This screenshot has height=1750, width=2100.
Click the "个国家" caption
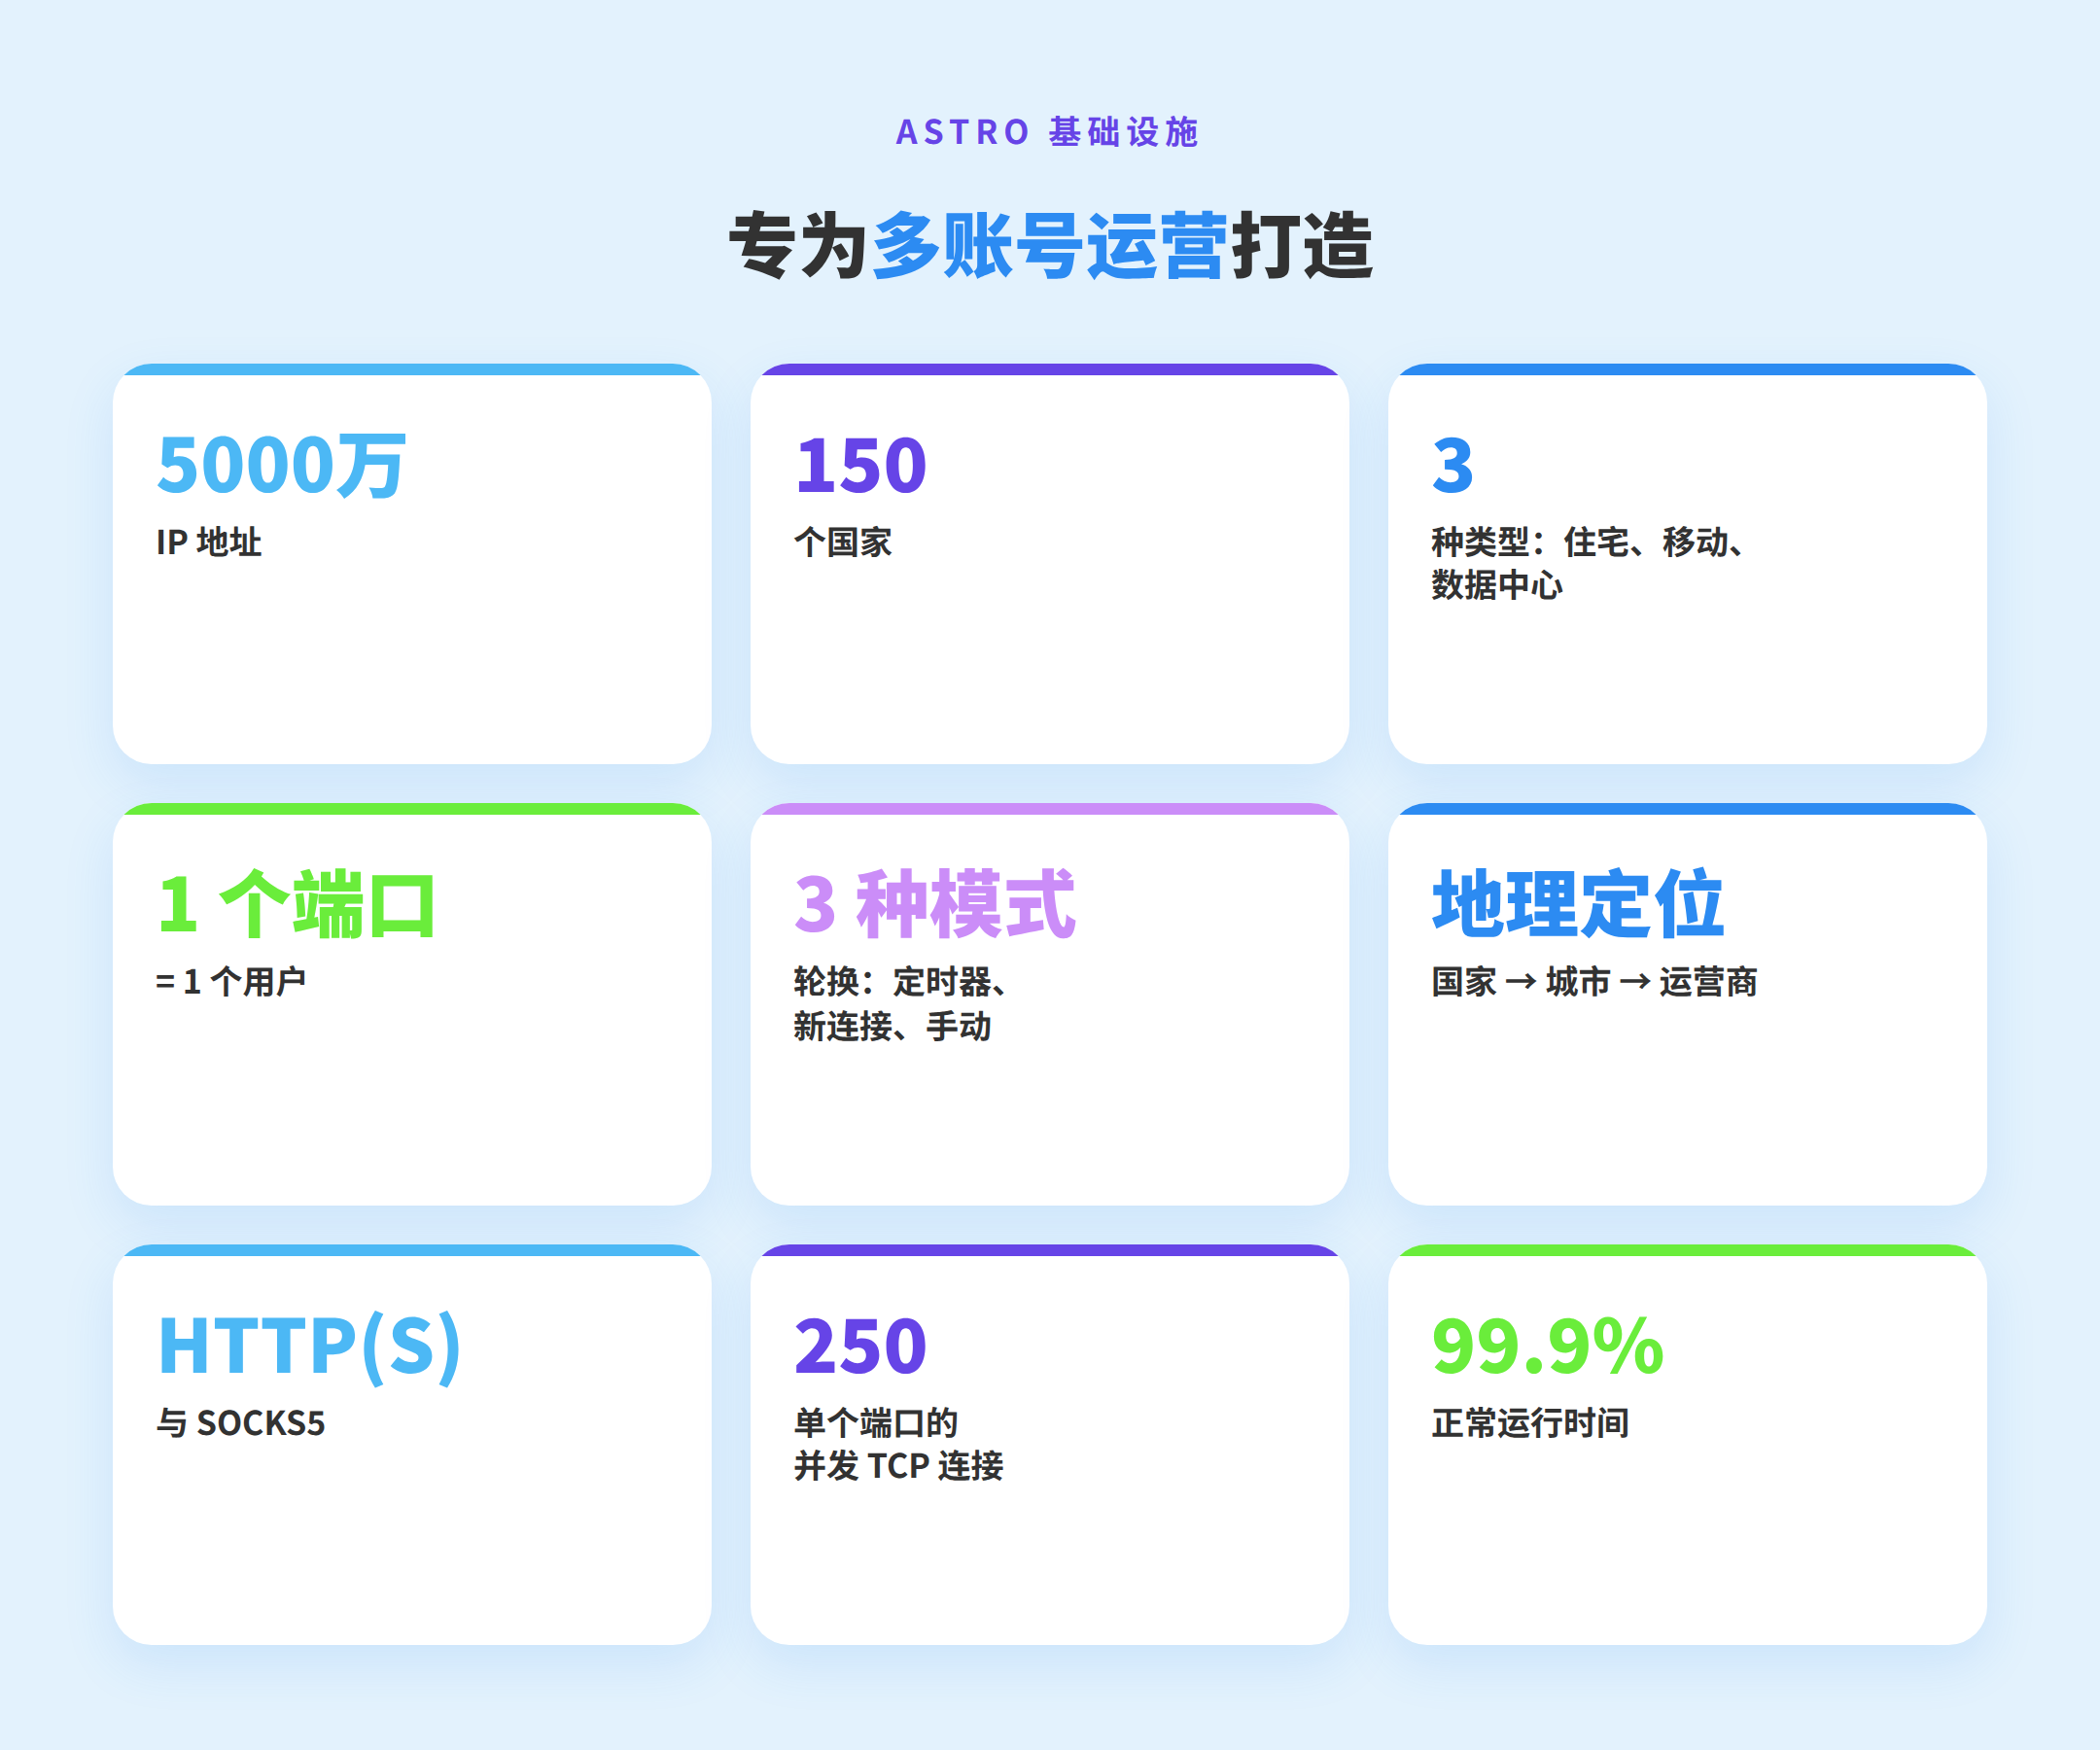(843, 542)
